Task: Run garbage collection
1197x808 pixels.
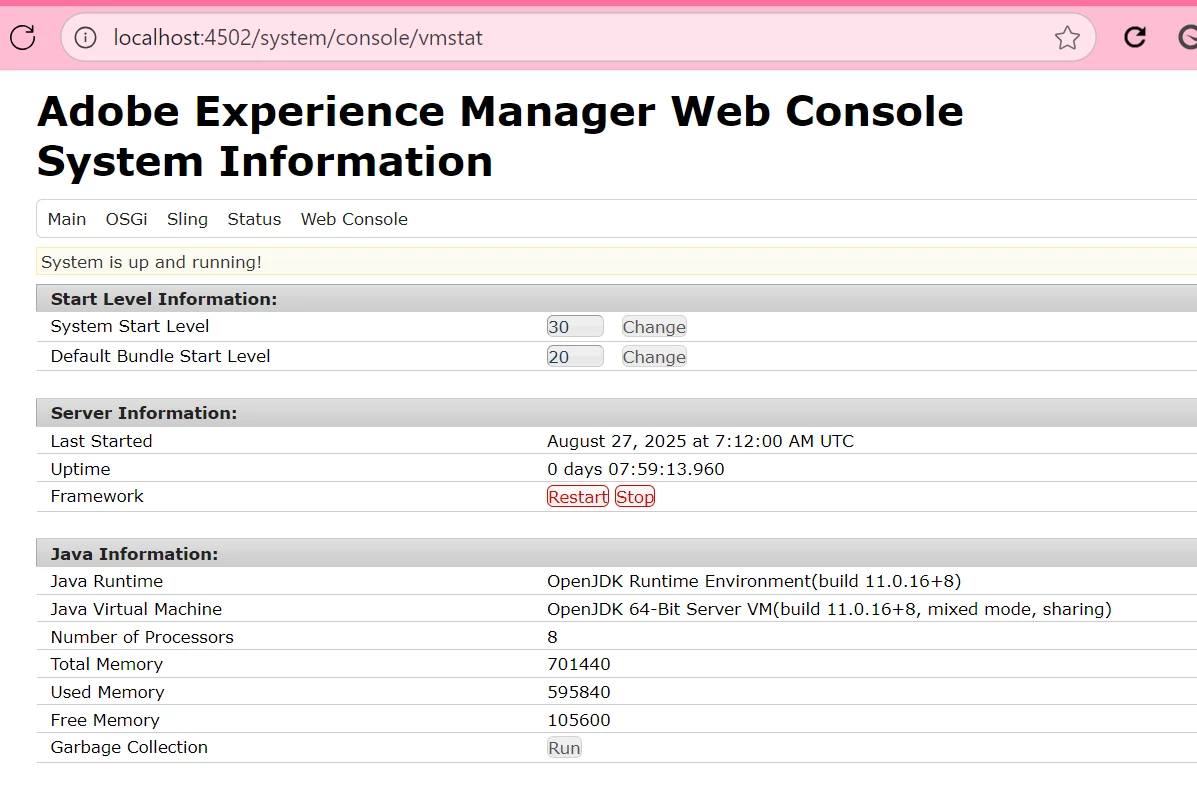Action: click(x=564, y=748)
